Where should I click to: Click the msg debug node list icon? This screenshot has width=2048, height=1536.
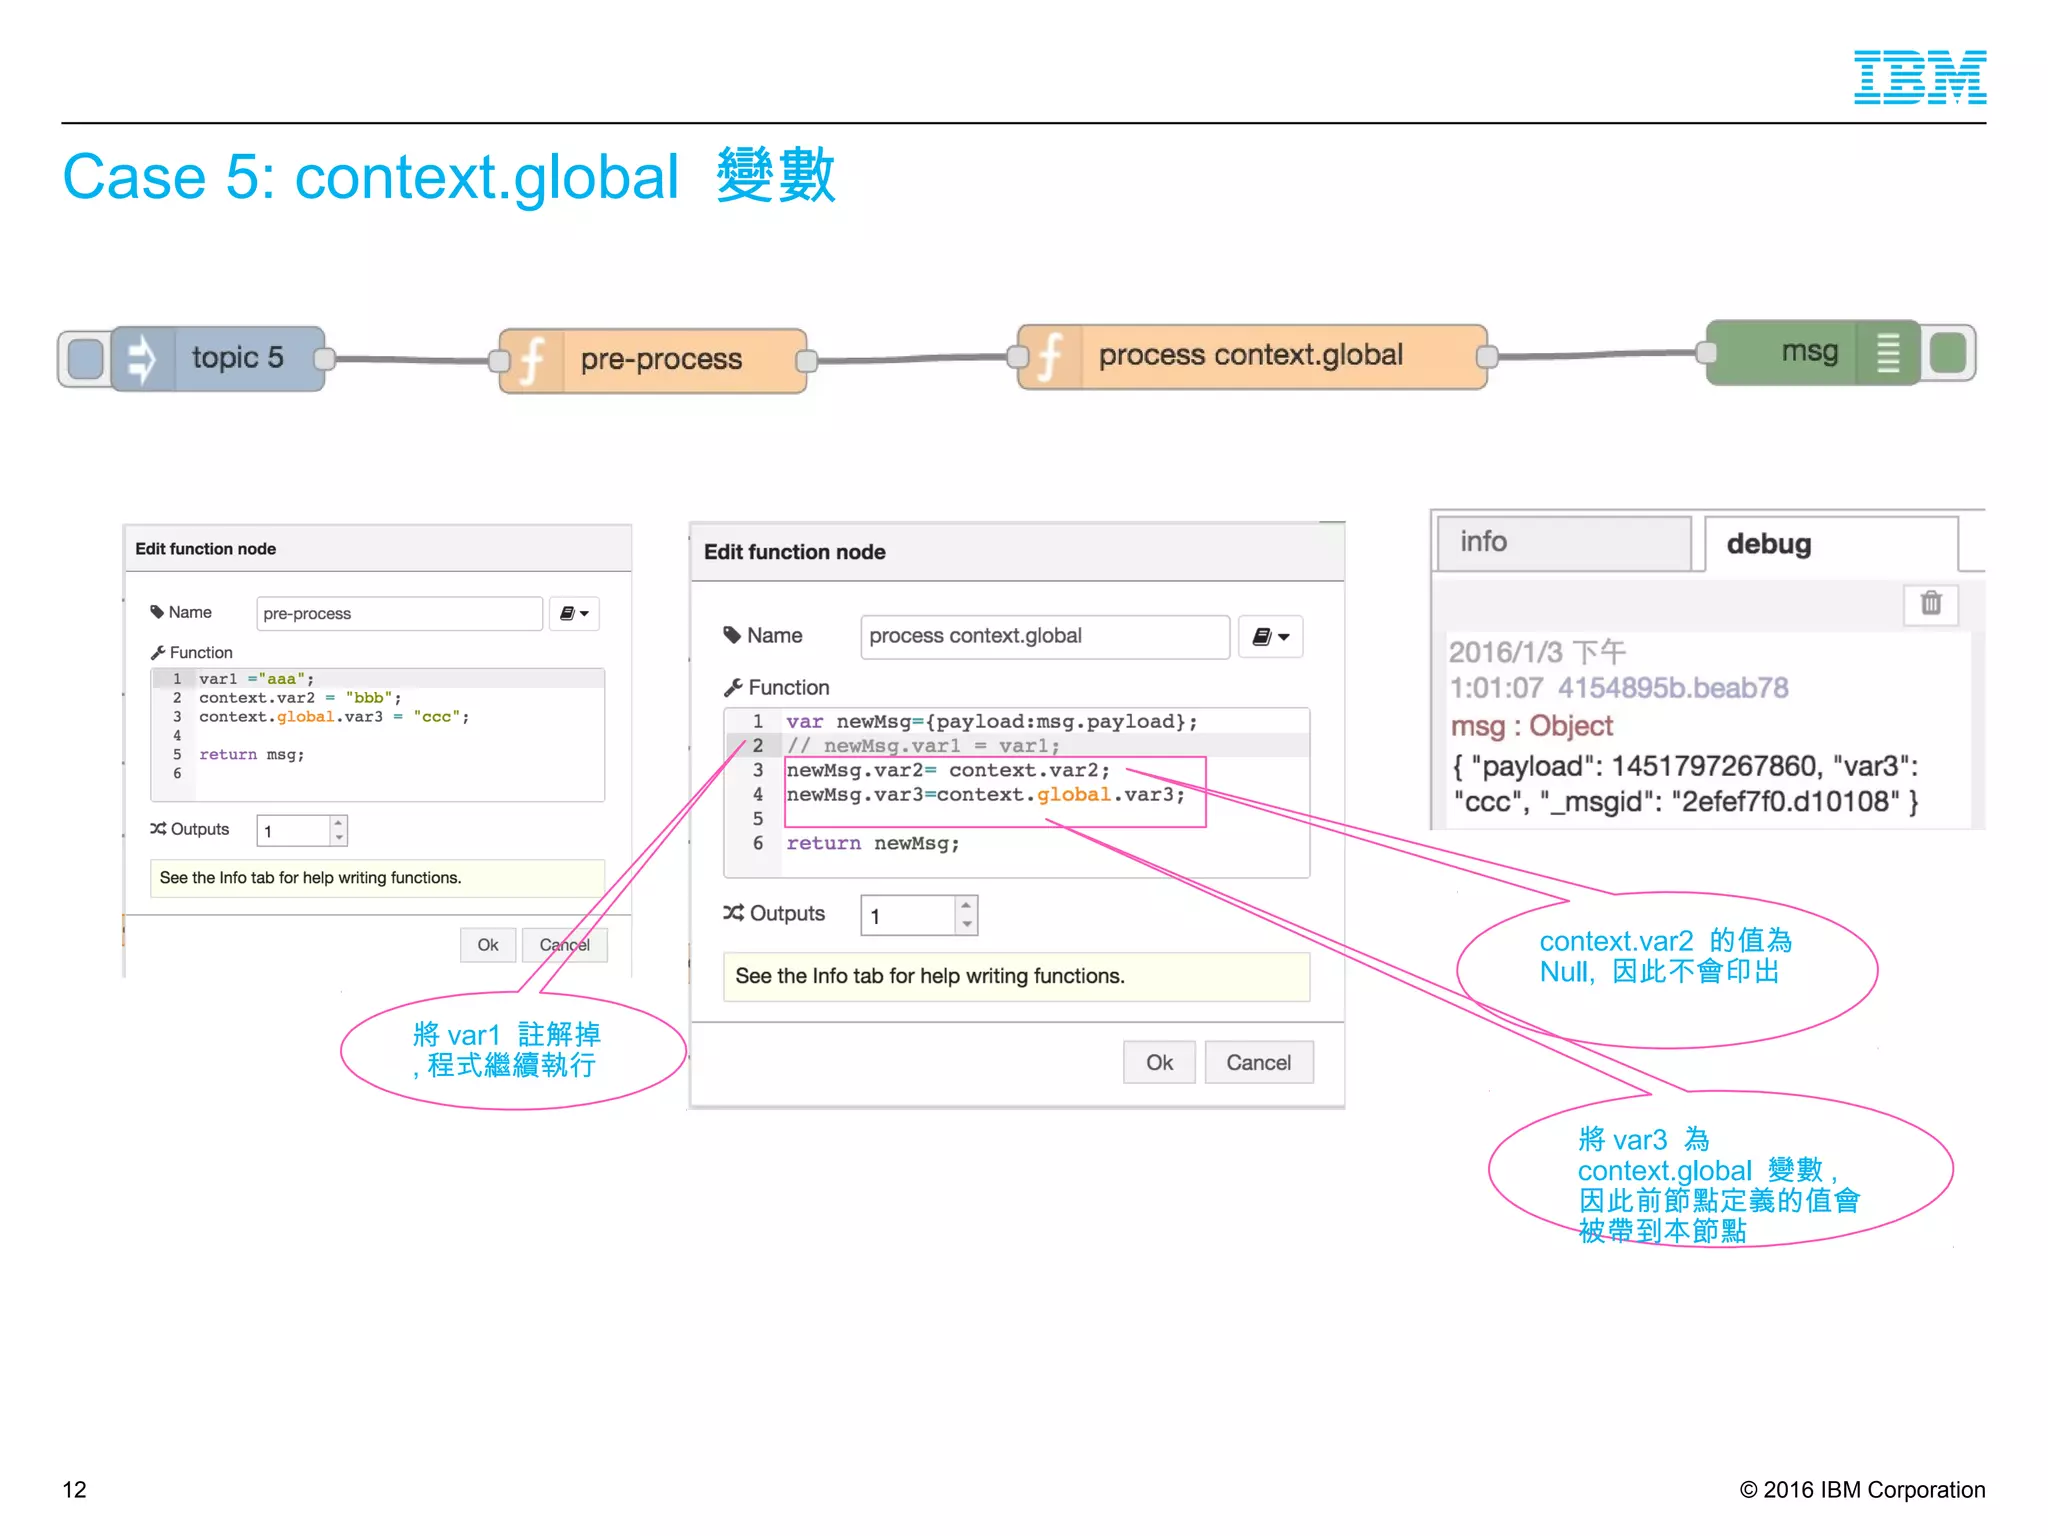coord(1887,353)
